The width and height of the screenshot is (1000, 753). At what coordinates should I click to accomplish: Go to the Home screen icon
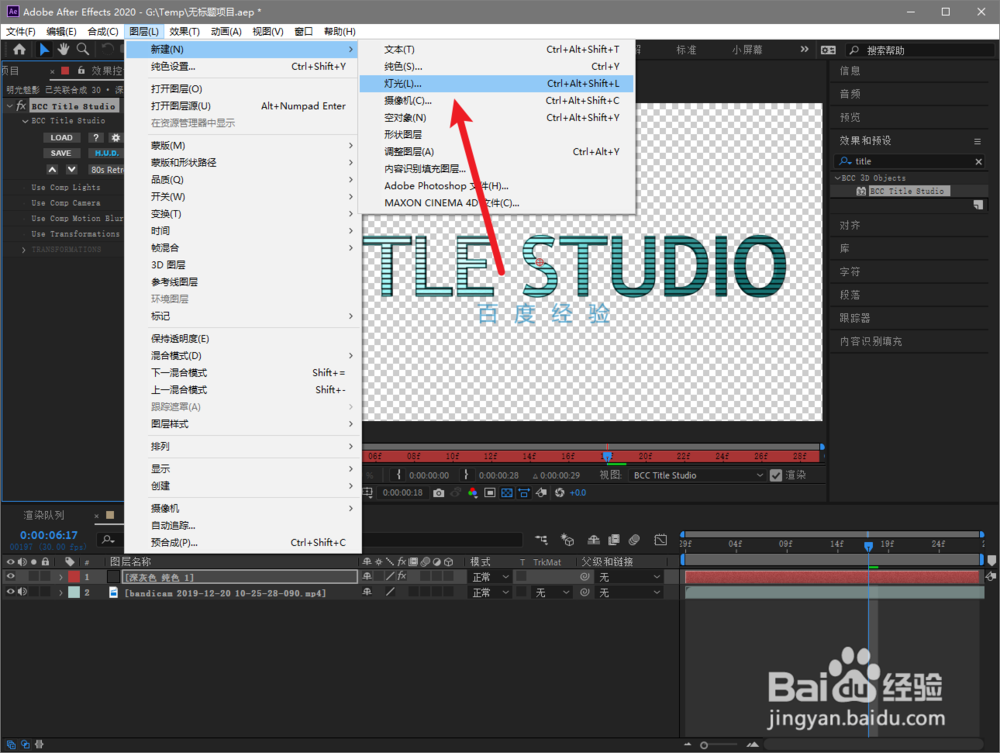tap(19, 49)
